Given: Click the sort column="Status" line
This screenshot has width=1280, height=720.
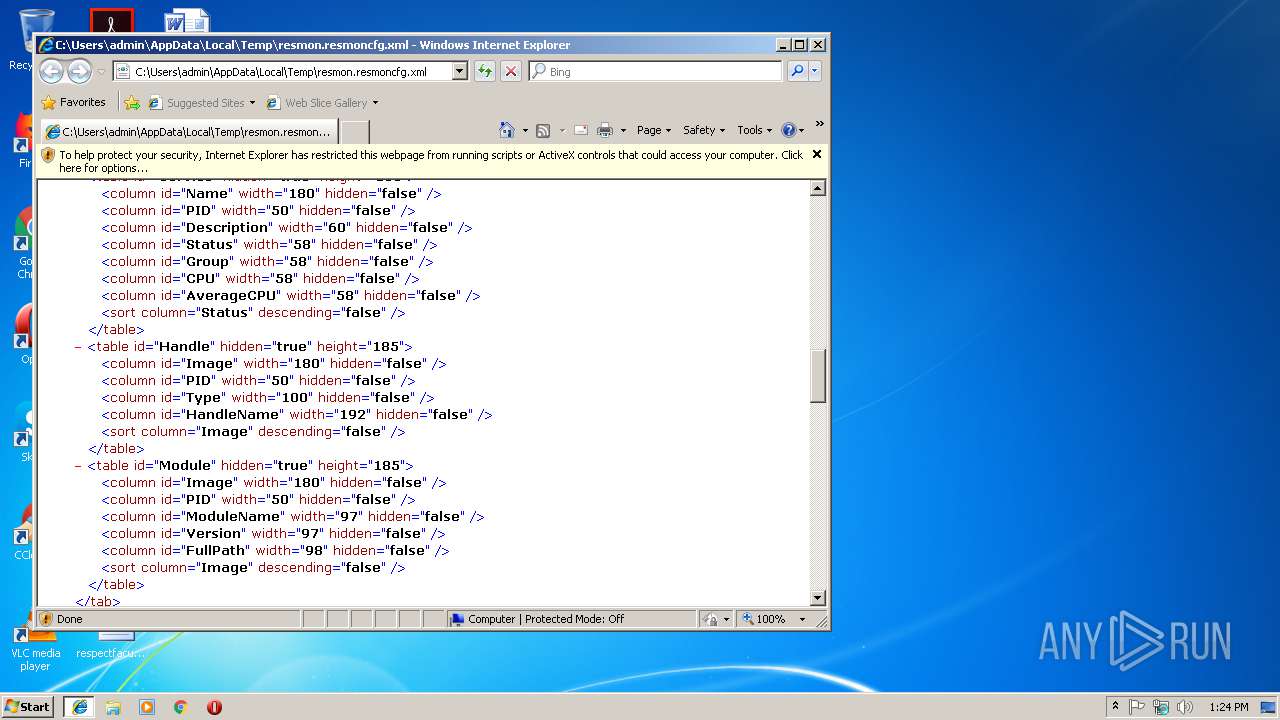Looking at the screenshot, I should coord(253,313).
